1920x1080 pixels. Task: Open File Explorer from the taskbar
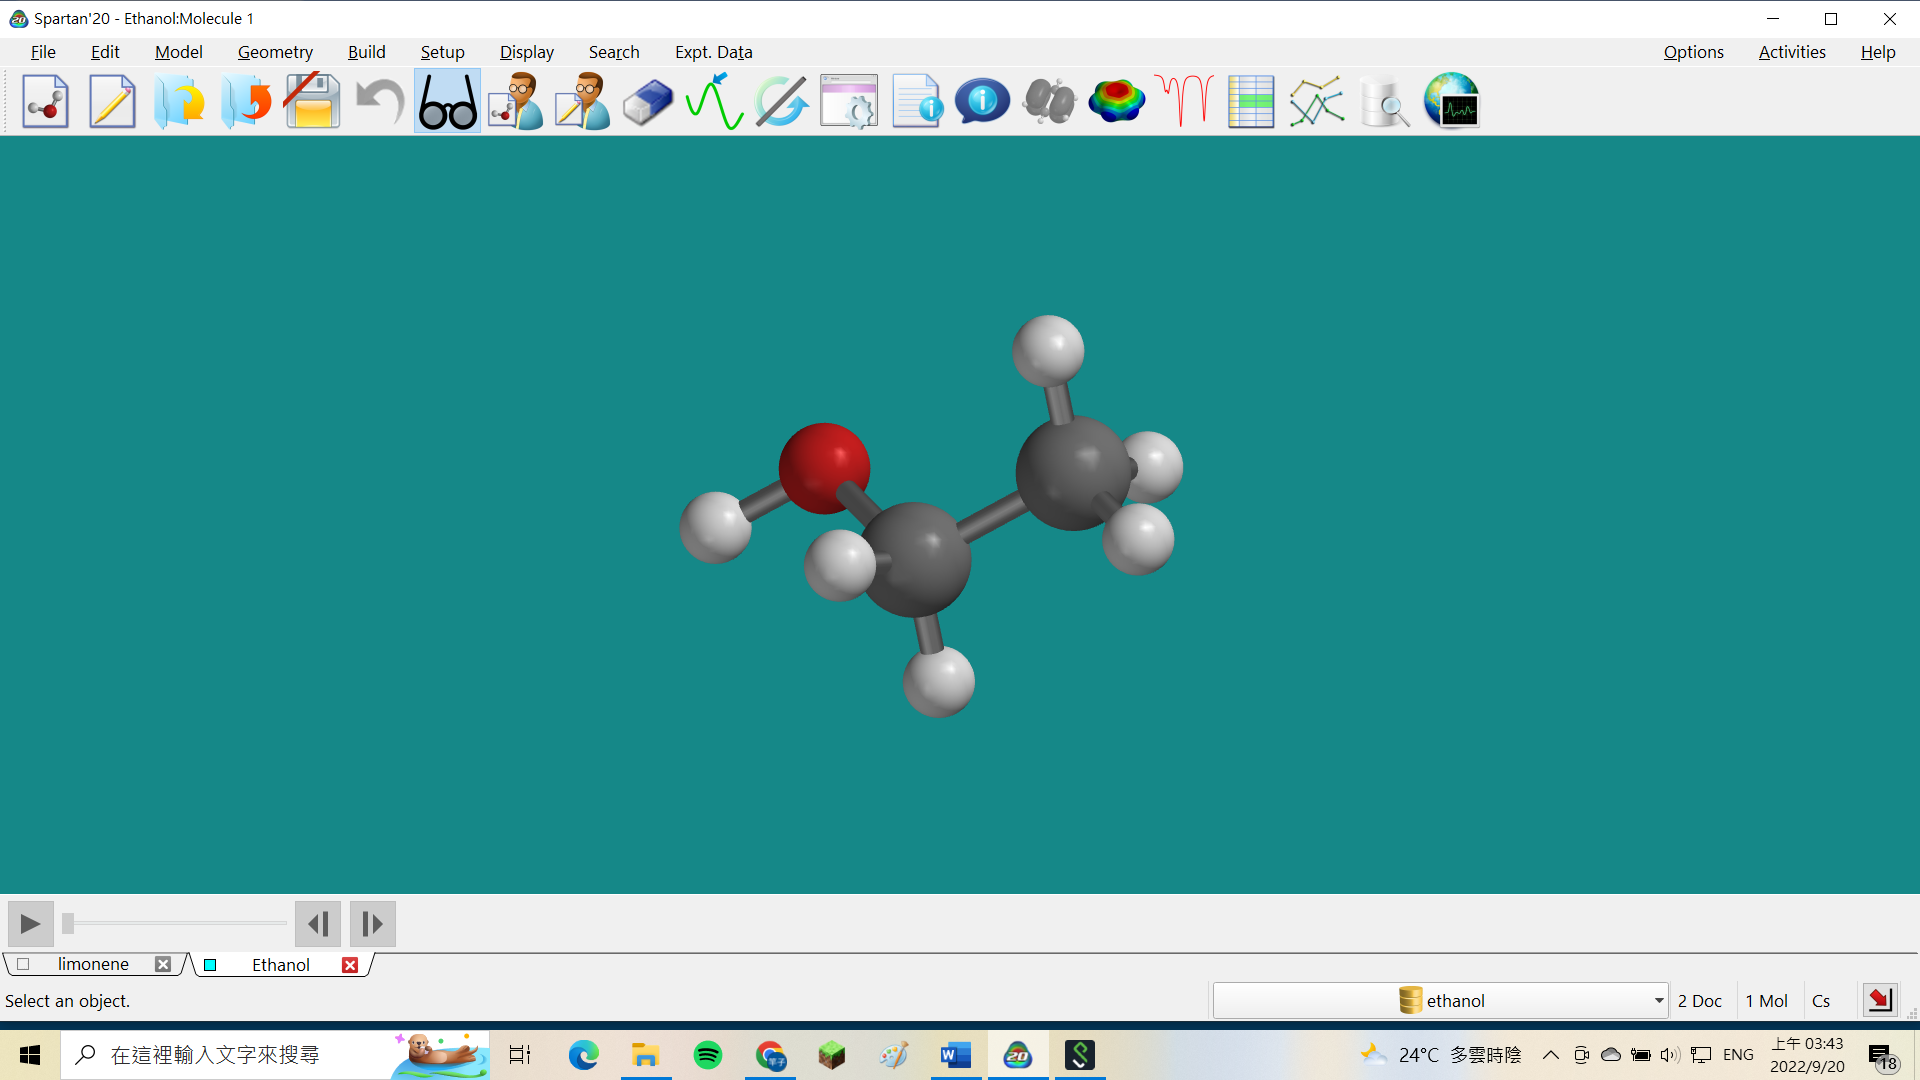pyautogui.click(x=646, y=1055)
